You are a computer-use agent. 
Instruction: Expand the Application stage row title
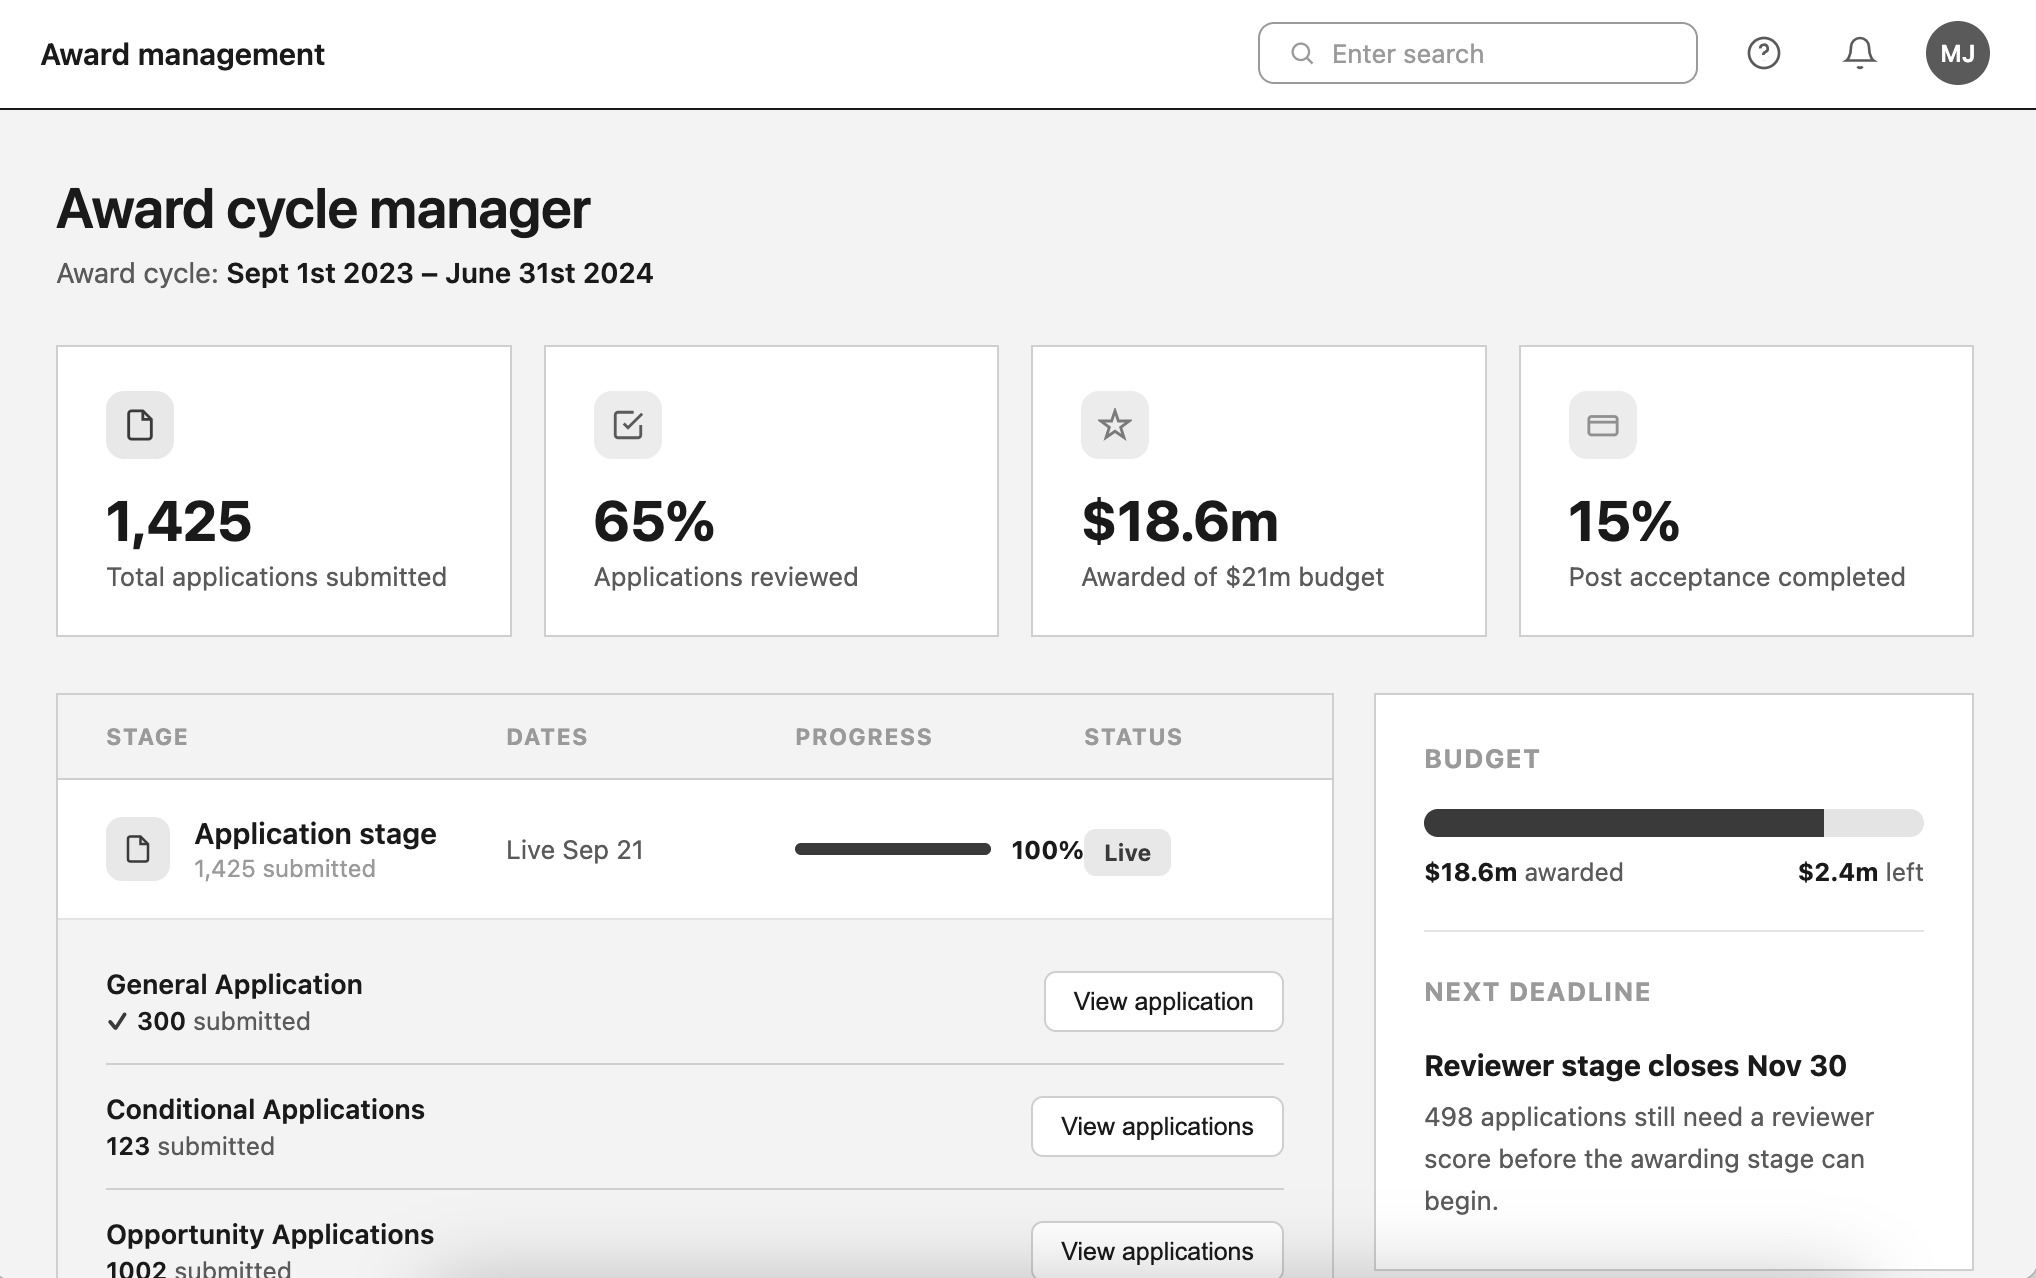[x=315, y=833]
